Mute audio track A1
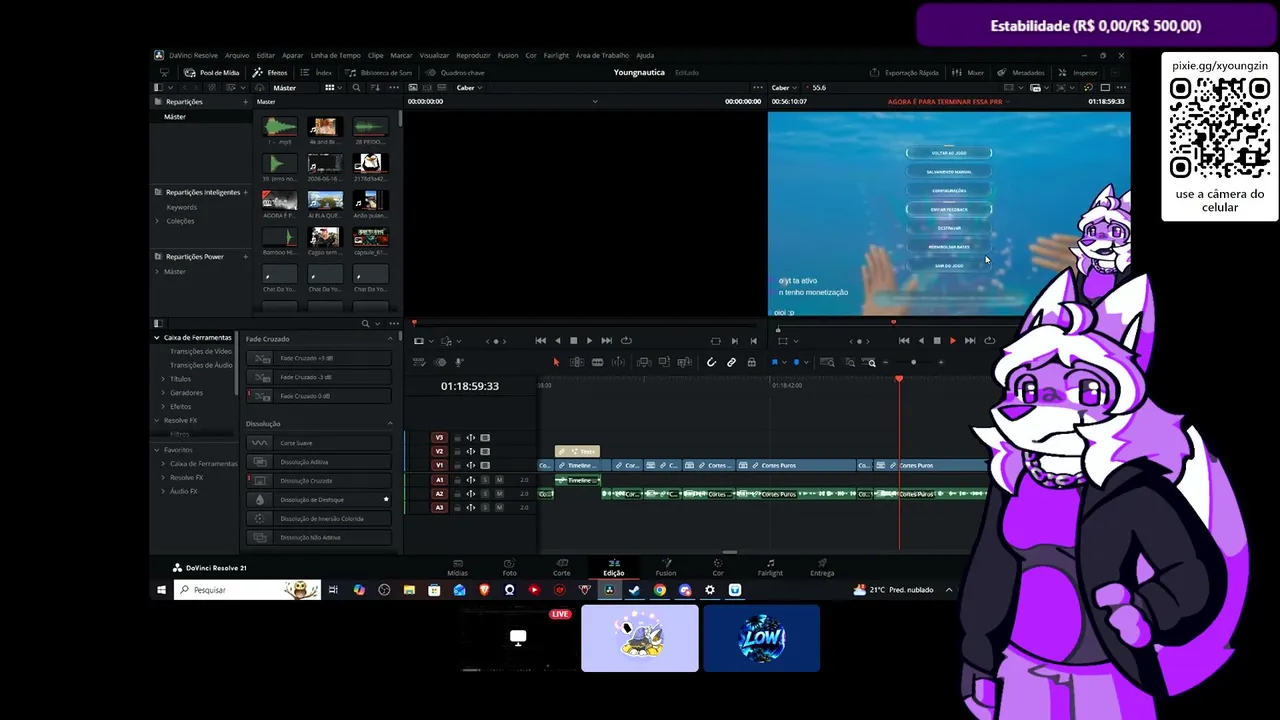The height and width of the screenshot is (720, 1280). [x=499, y=480]
